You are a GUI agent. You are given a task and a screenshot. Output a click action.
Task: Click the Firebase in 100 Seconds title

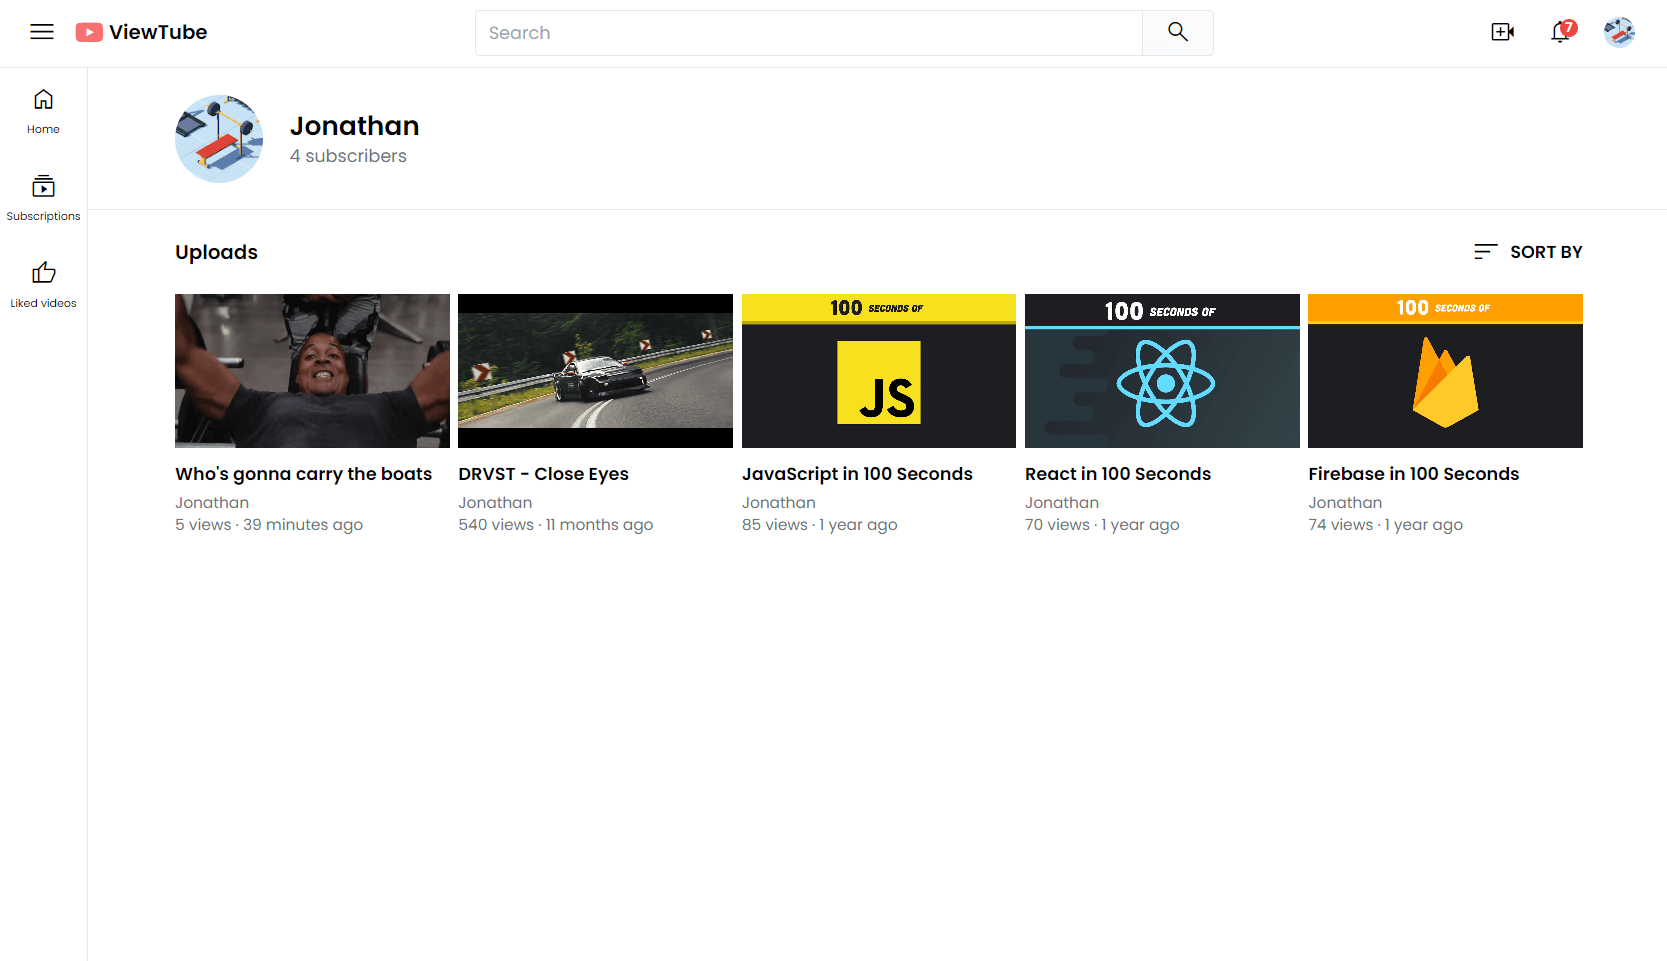tap(1413, 474)
